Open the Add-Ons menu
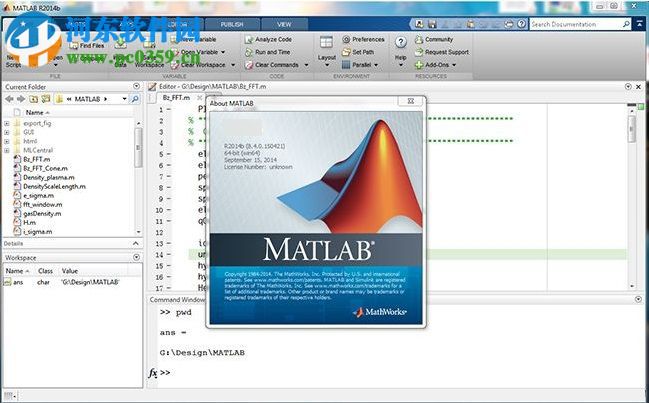The width and height of the screenshot is (649, 403). click(435, 65)
